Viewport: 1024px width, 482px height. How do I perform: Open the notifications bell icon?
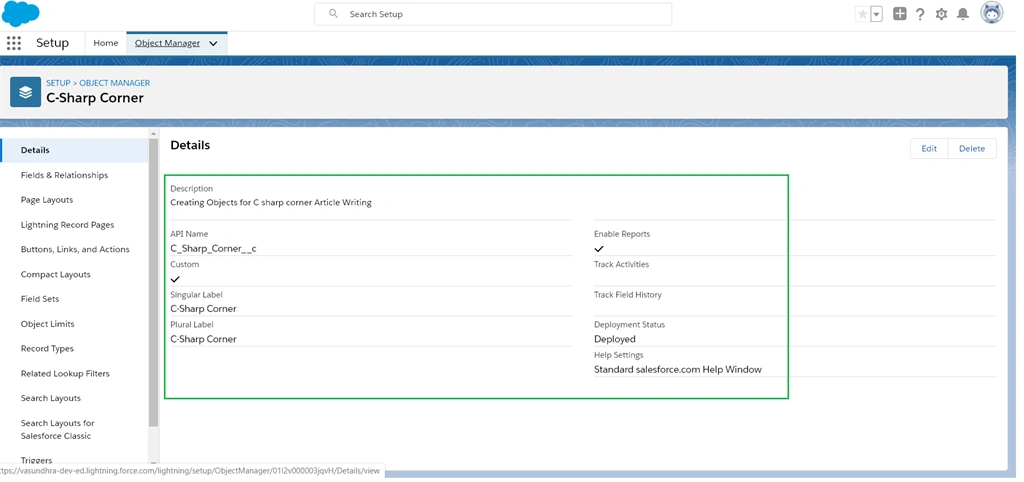[x=963, y=14]
